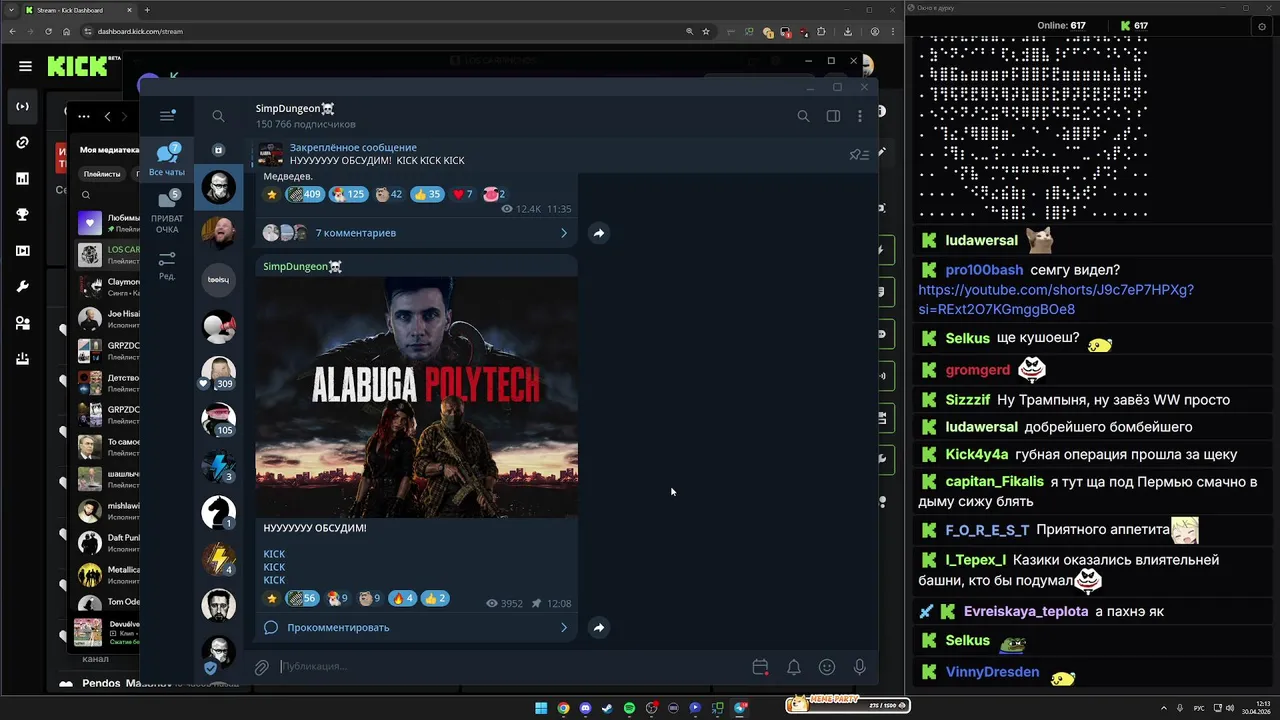Bookmark the page with the star icon

point(706,31)
